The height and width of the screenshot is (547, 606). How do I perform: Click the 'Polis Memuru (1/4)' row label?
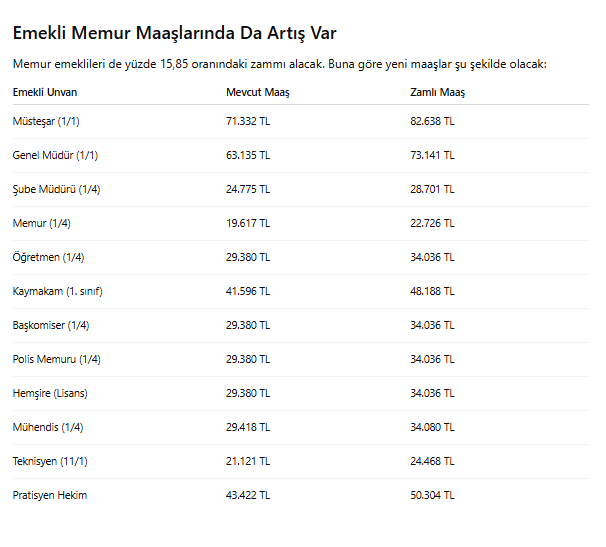(56, 359)
